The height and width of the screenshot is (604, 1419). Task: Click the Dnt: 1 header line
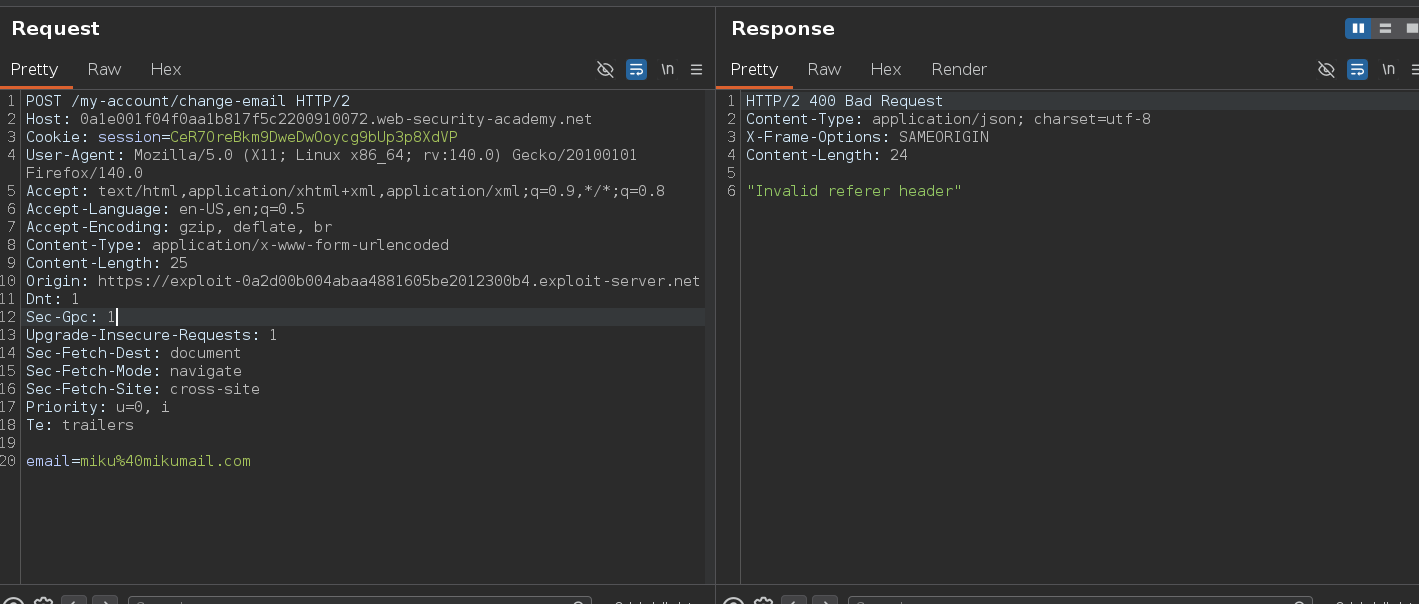coord(52,299)
